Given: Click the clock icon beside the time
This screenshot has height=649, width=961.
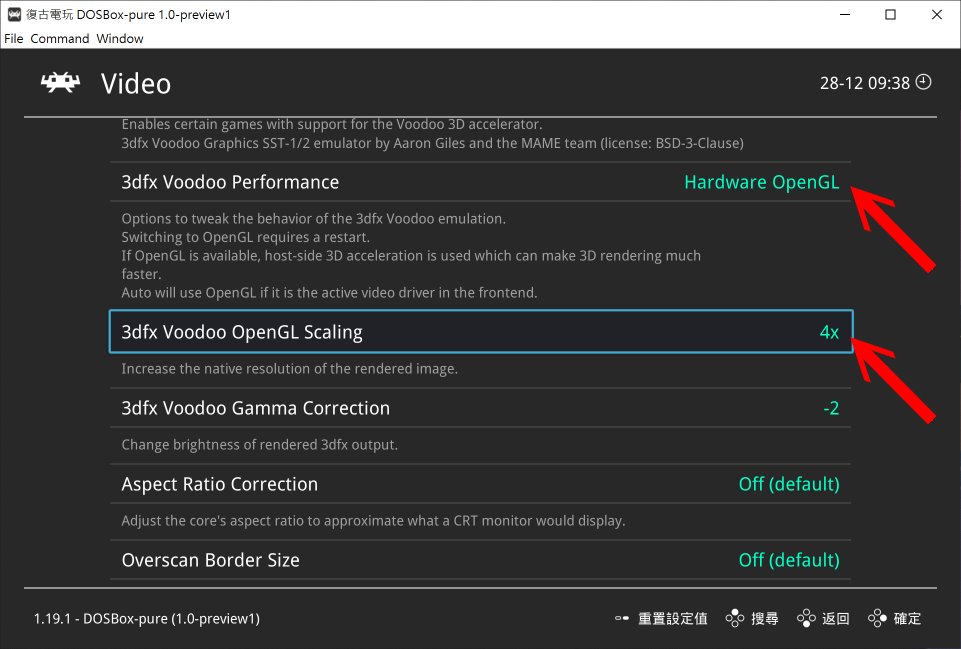Looking at the screenshot, I should pyautogui.click(x=923, y=82).
